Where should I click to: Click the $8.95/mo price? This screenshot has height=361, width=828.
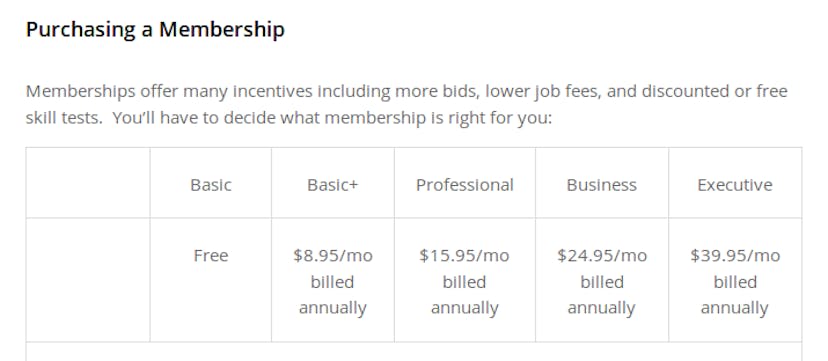click(333, 255)
